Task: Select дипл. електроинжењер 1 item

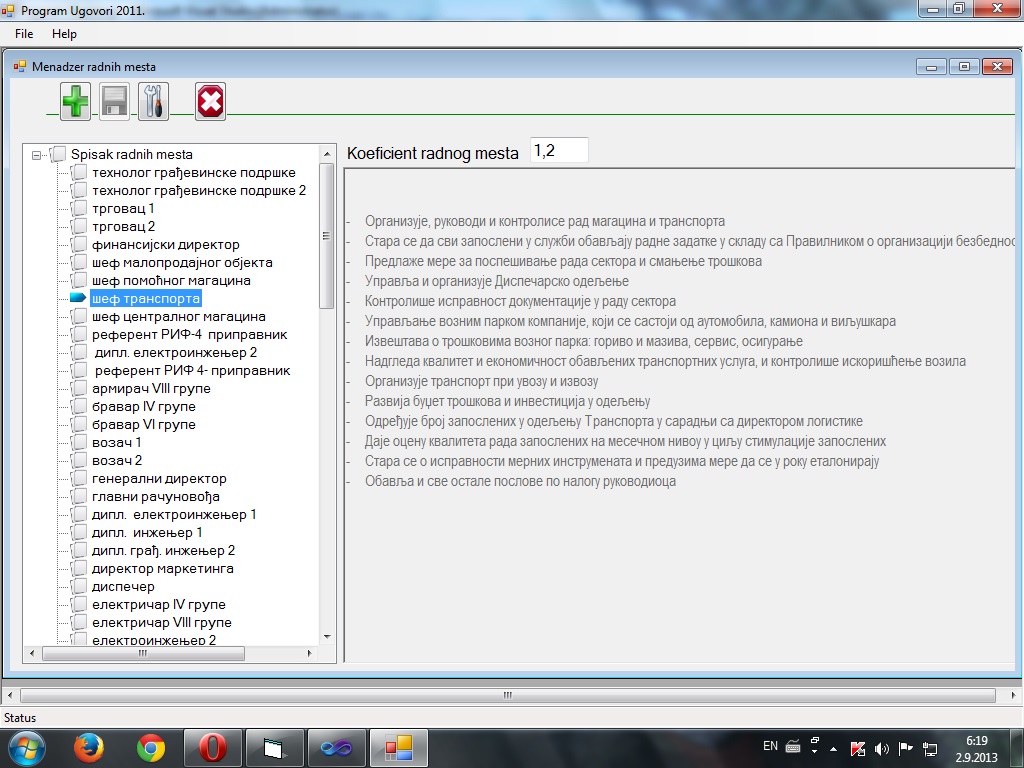Action: click(x=174, y=515)
